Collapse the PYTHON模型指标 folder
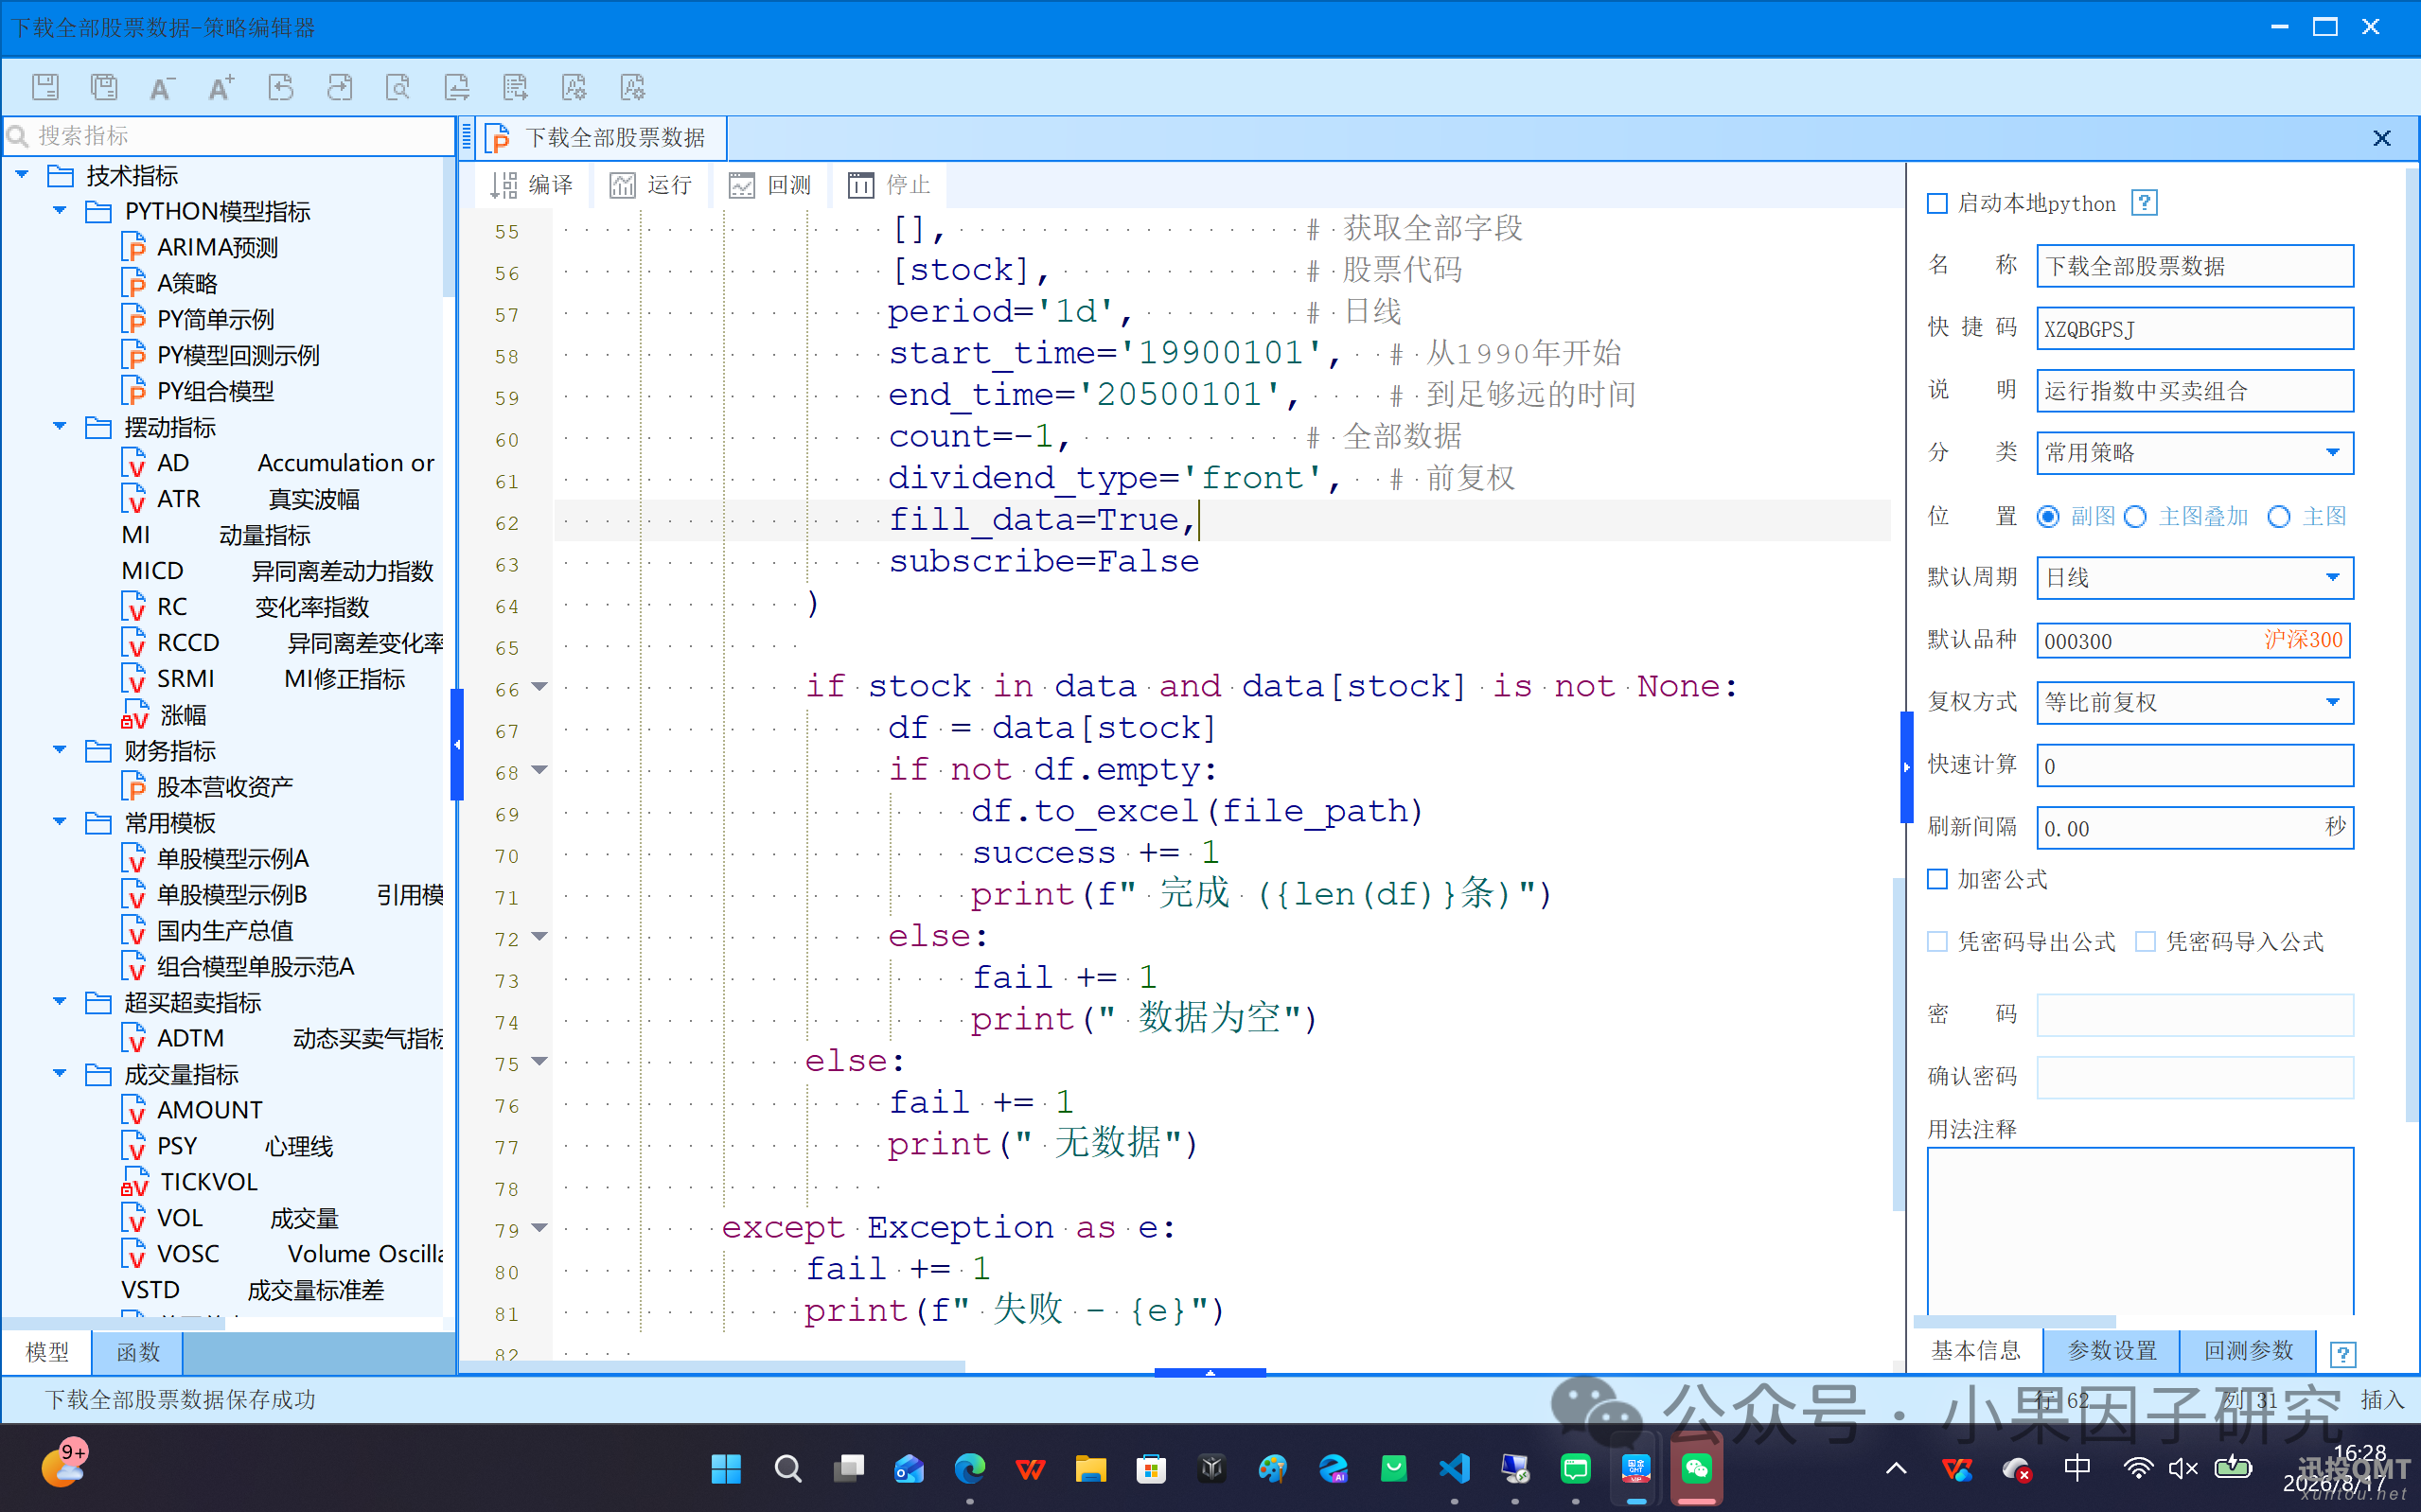Image resolution: width=2421 pixels, height=1512 pixels. coord(60,211)
